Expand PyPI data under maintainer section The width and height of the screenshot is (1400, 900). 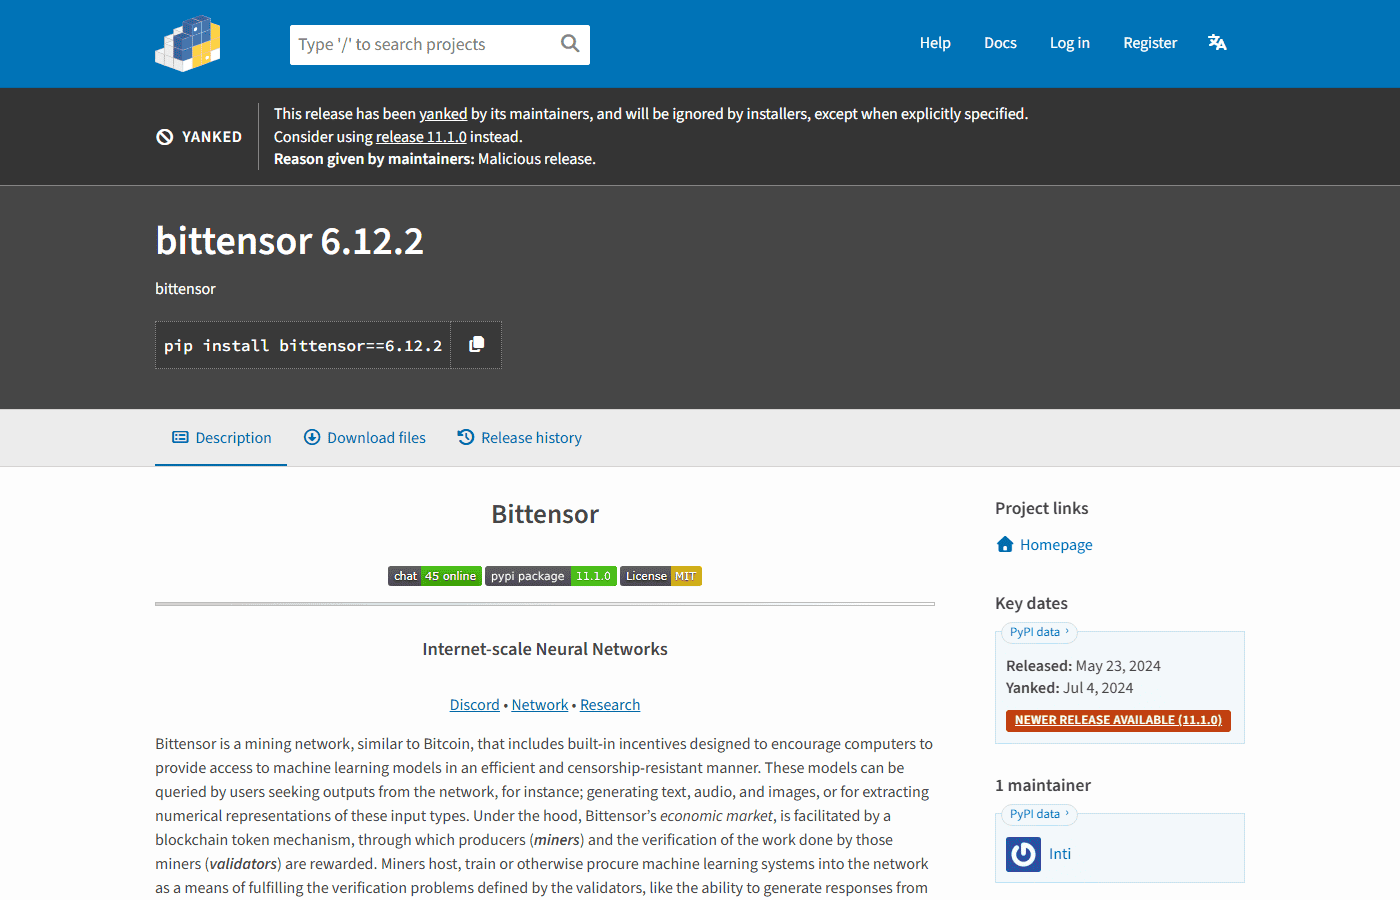pyautogui.click(x=1039, y=814)
